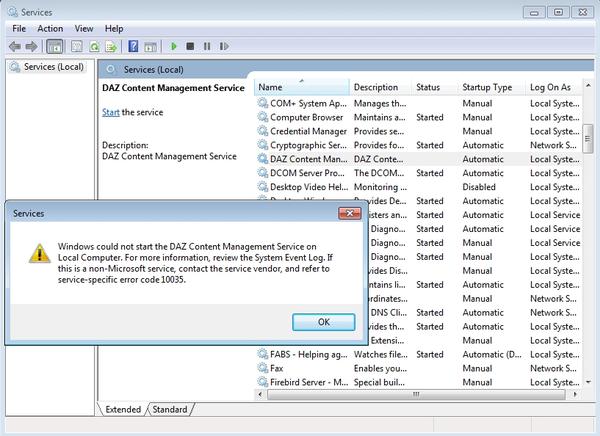
Task: Select the FABS - Helping ag... service name
Action: point(309,354)
